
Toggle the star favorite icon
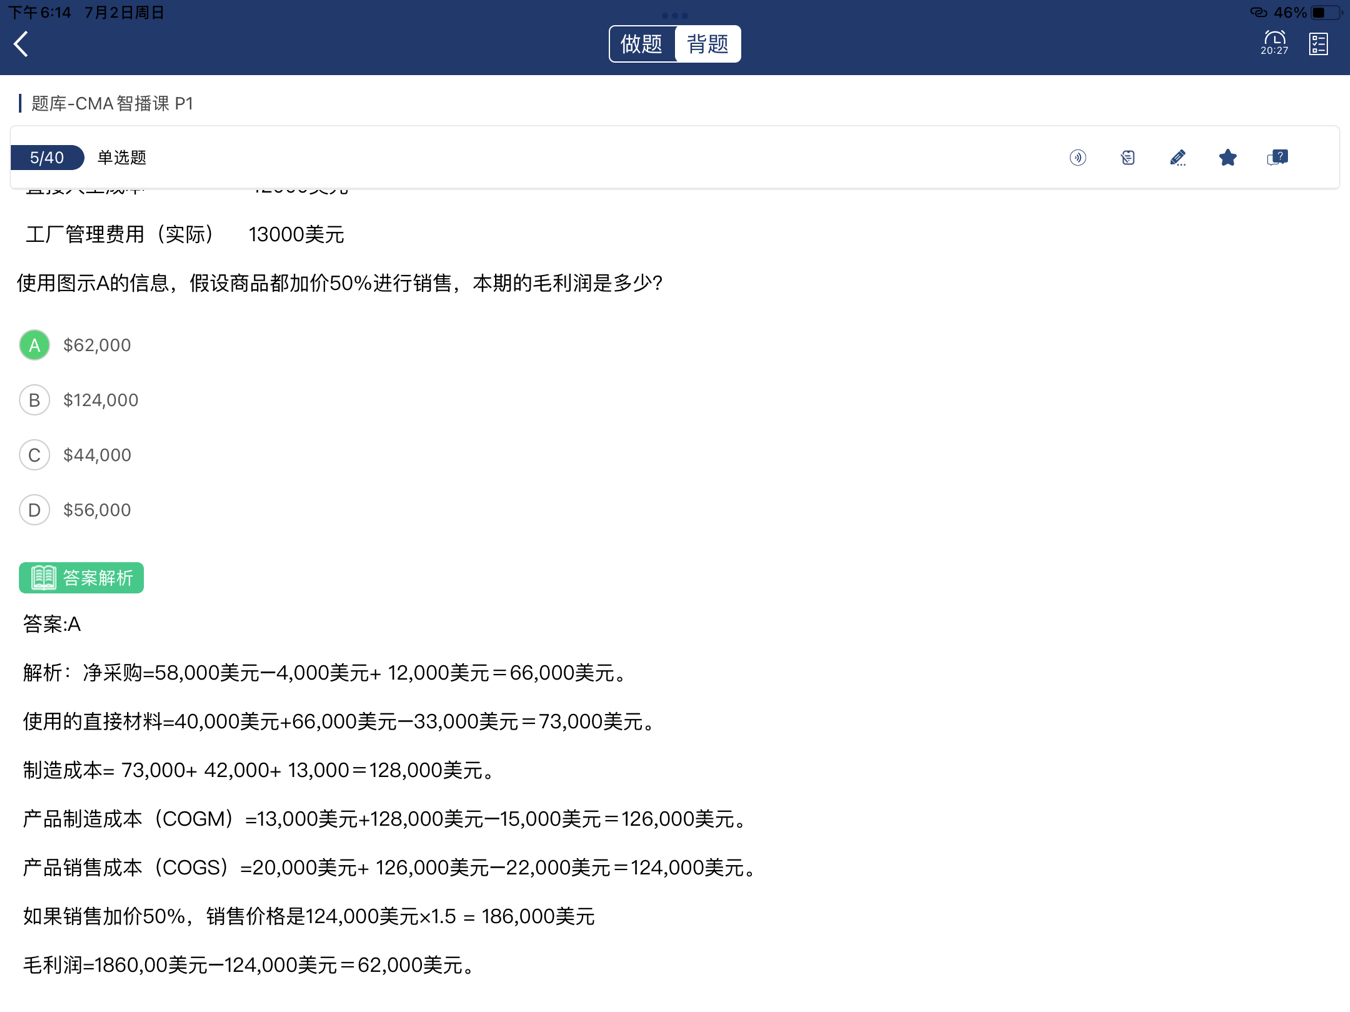(1228, 158)
